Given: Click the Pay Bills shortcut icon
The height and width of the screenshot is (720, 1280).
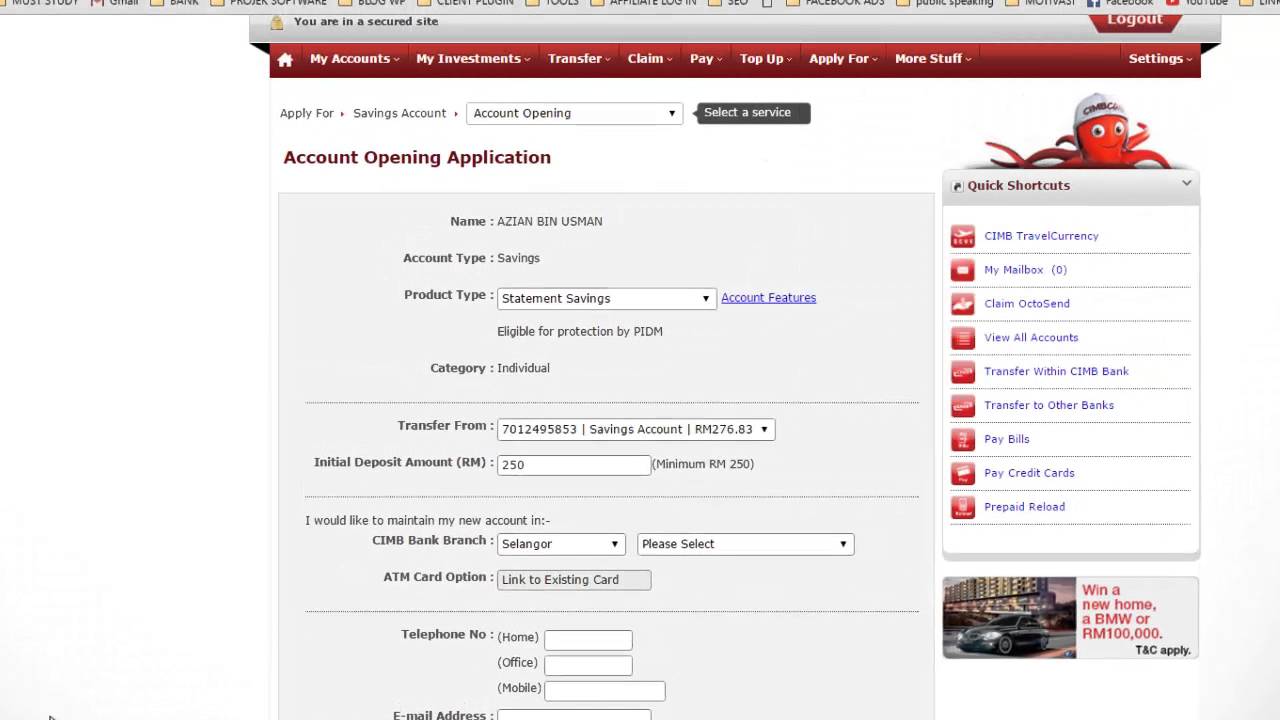Looking at the screenshot, I should pyautogui.click(x=963, y=440).
